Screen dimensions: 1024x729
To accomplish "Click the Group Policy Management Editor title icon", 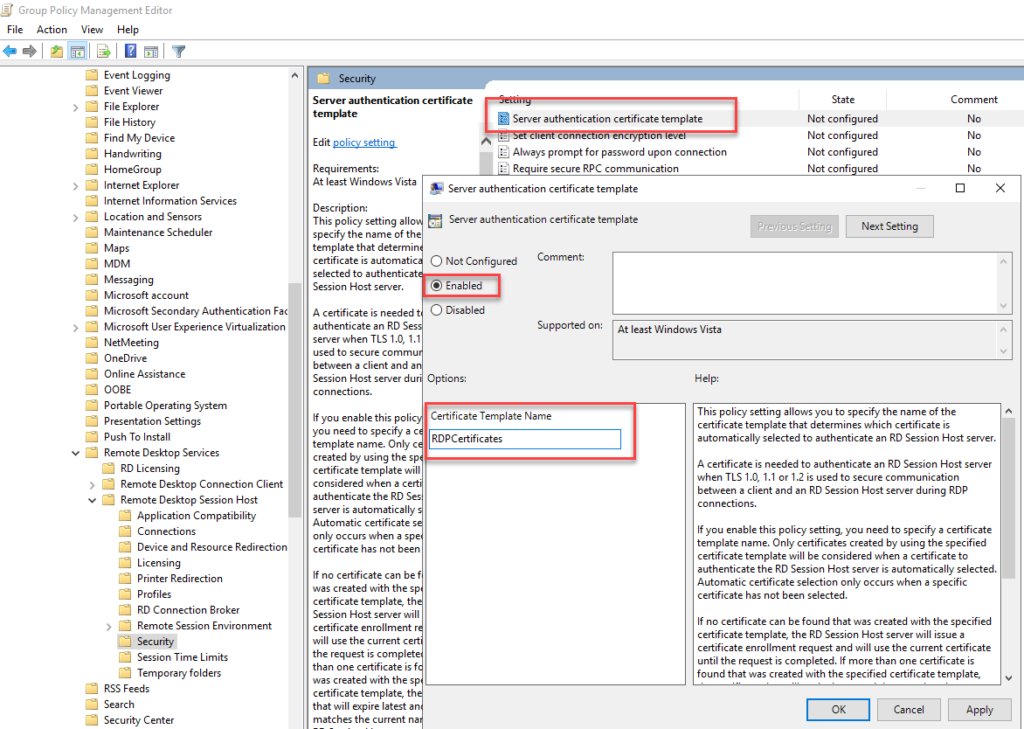I will tap(7, 10).
